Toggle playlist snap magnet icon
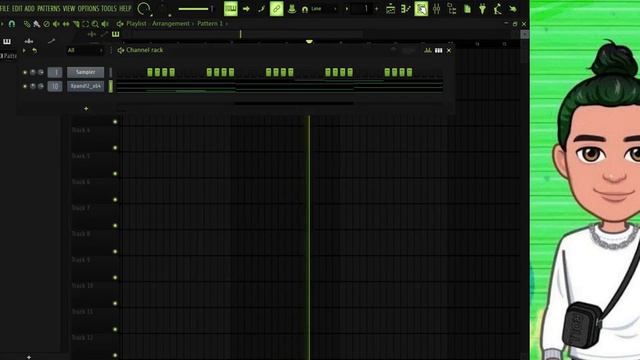640x360 pixels. (12, 24)
